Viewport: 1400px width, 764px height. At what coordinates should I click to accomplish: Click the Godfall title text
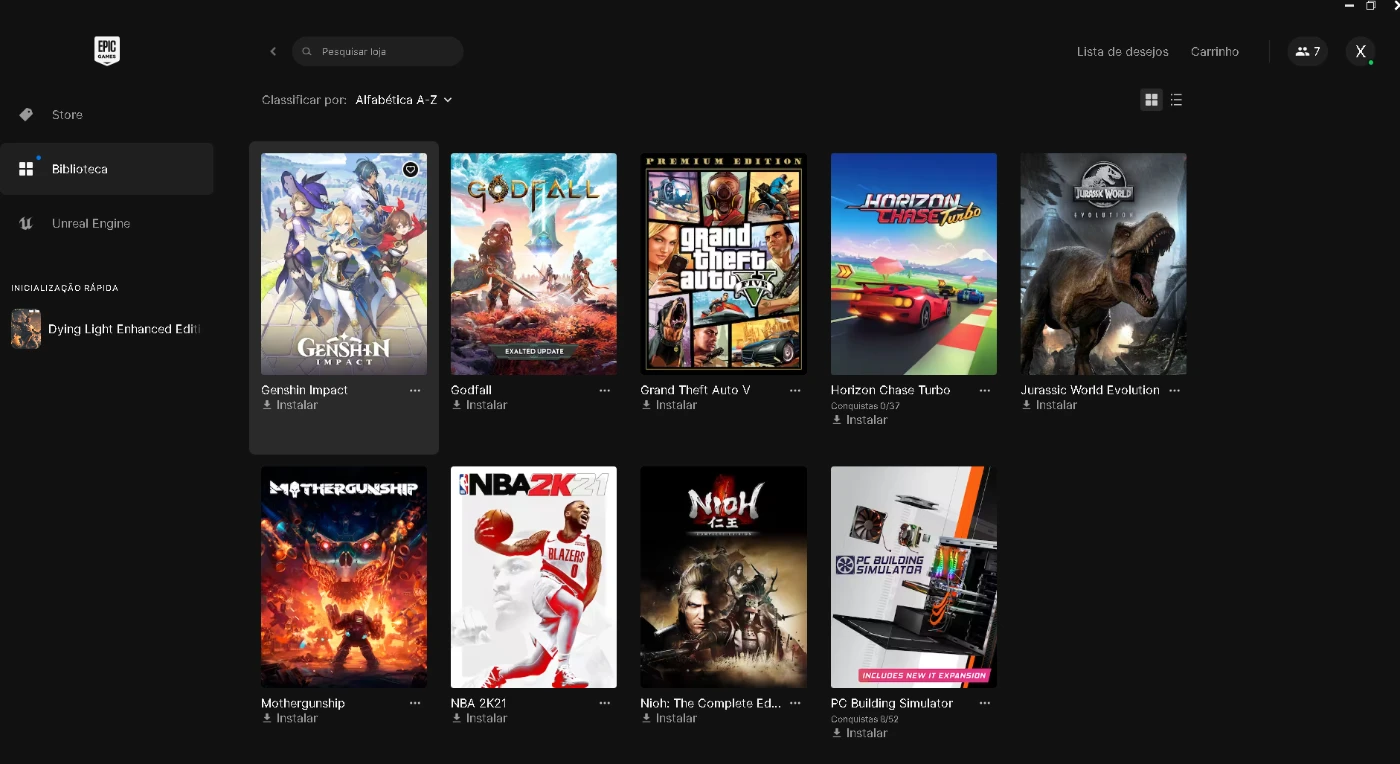tap(471, 390)
